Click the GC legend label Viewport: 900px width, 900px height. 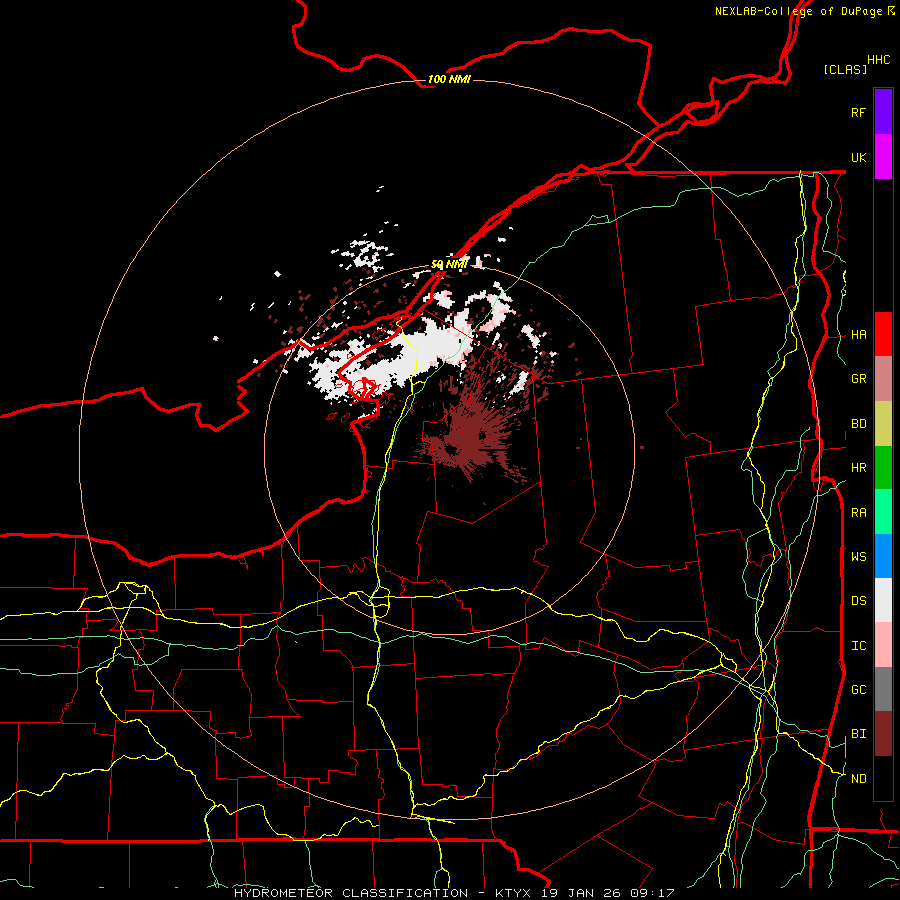coord(858,690)
